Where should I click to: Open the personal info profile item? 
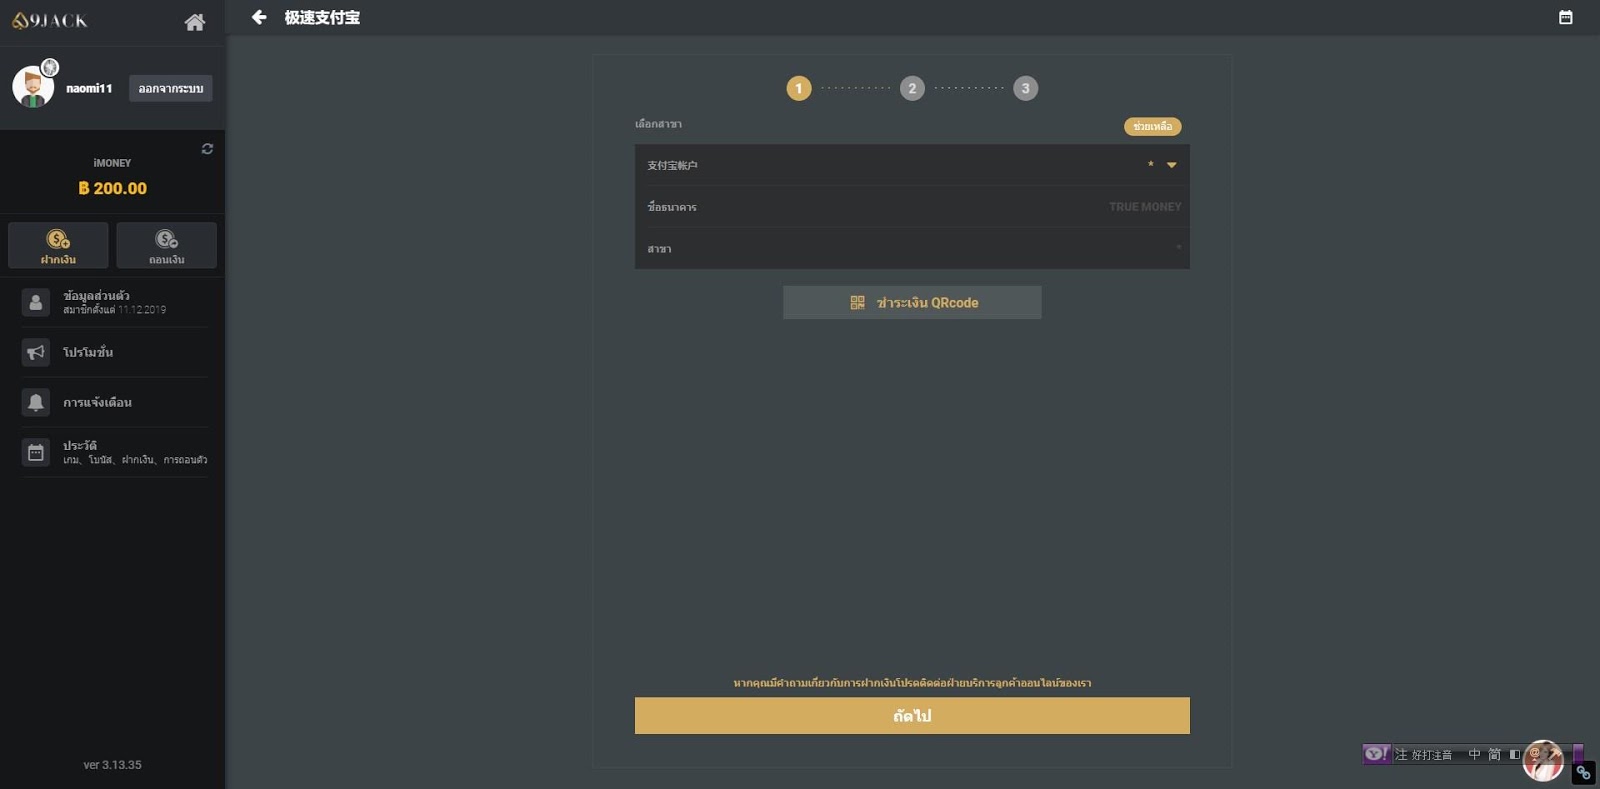point(114,302)
